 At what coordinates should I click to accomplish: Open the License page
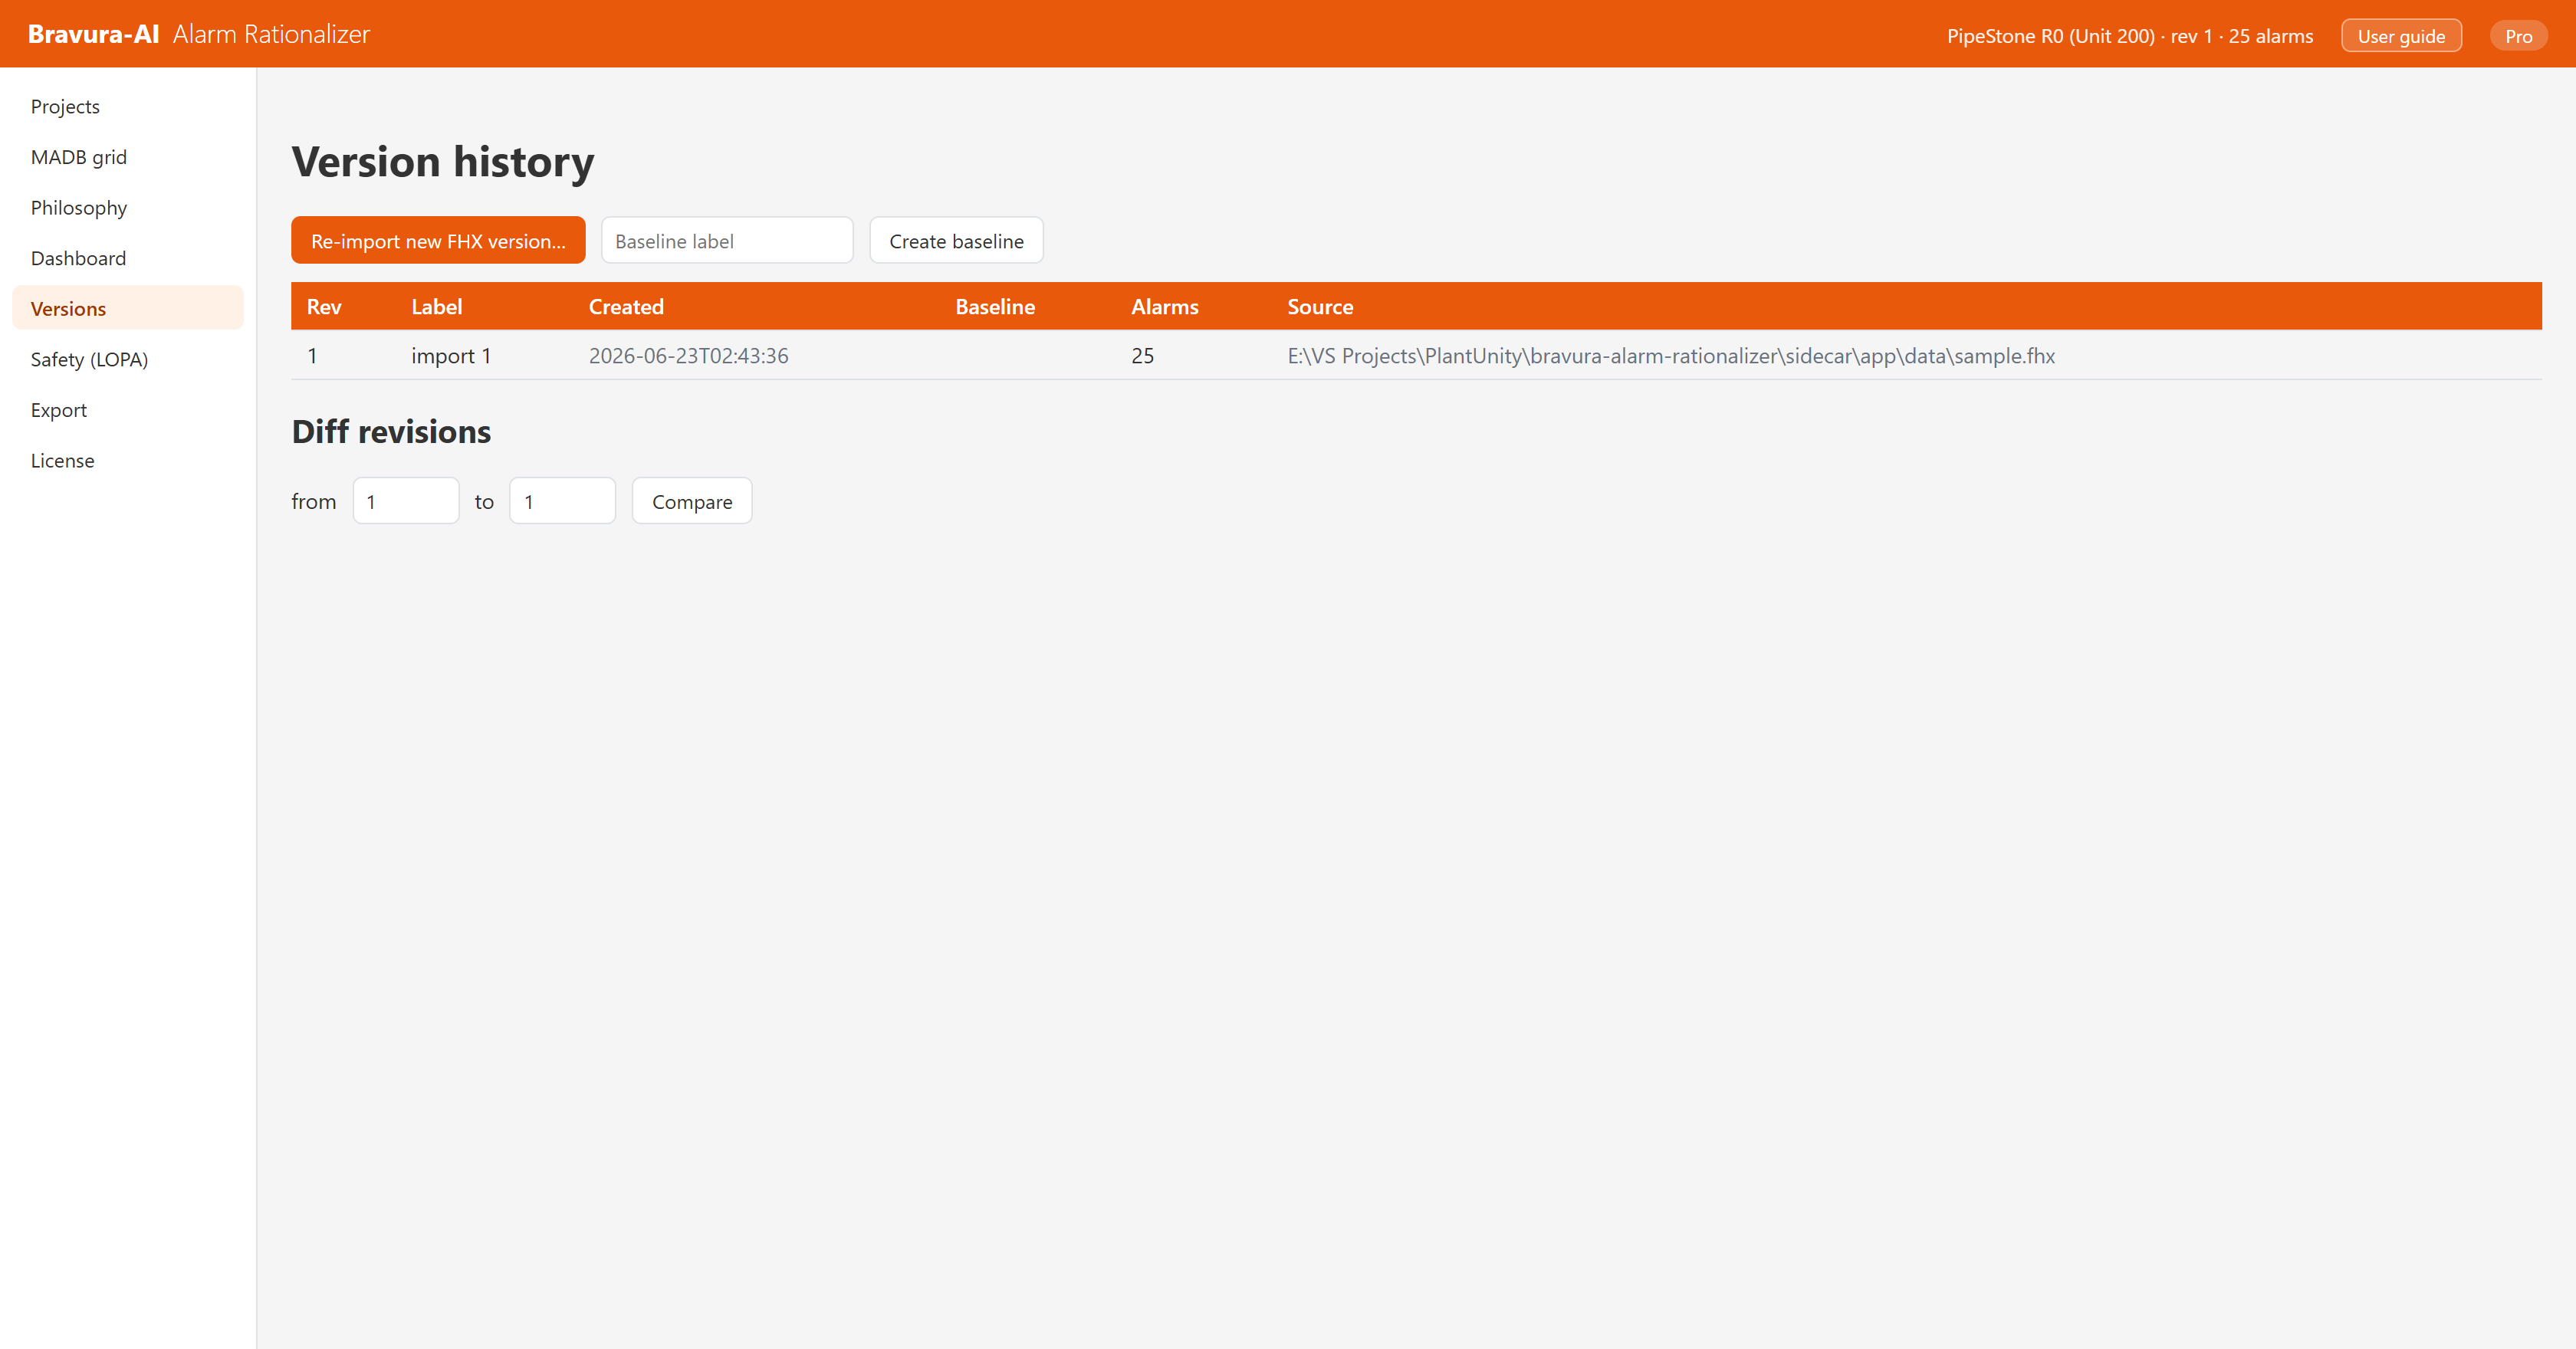pos(128,460)
